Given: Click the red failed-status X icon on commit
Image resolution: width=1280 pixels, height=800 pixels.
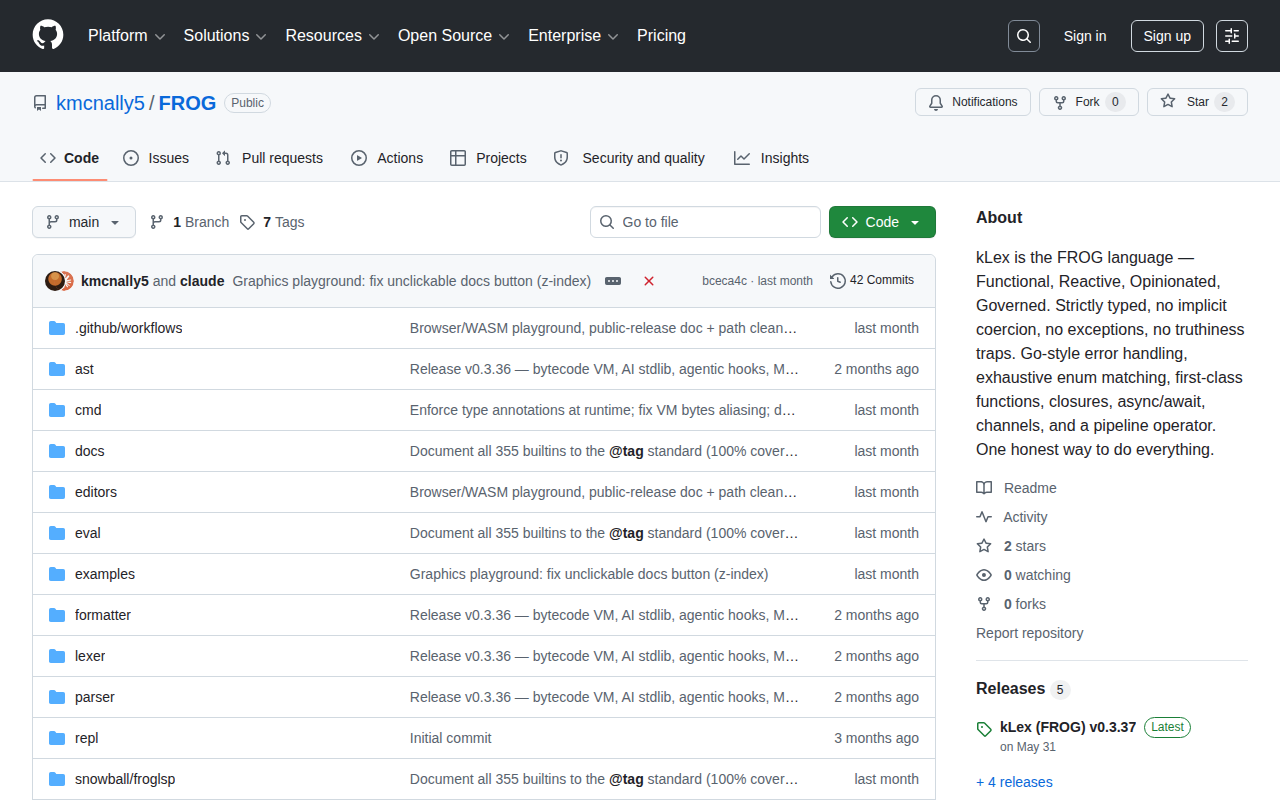Looking at the screenshot, I should 649,281.
